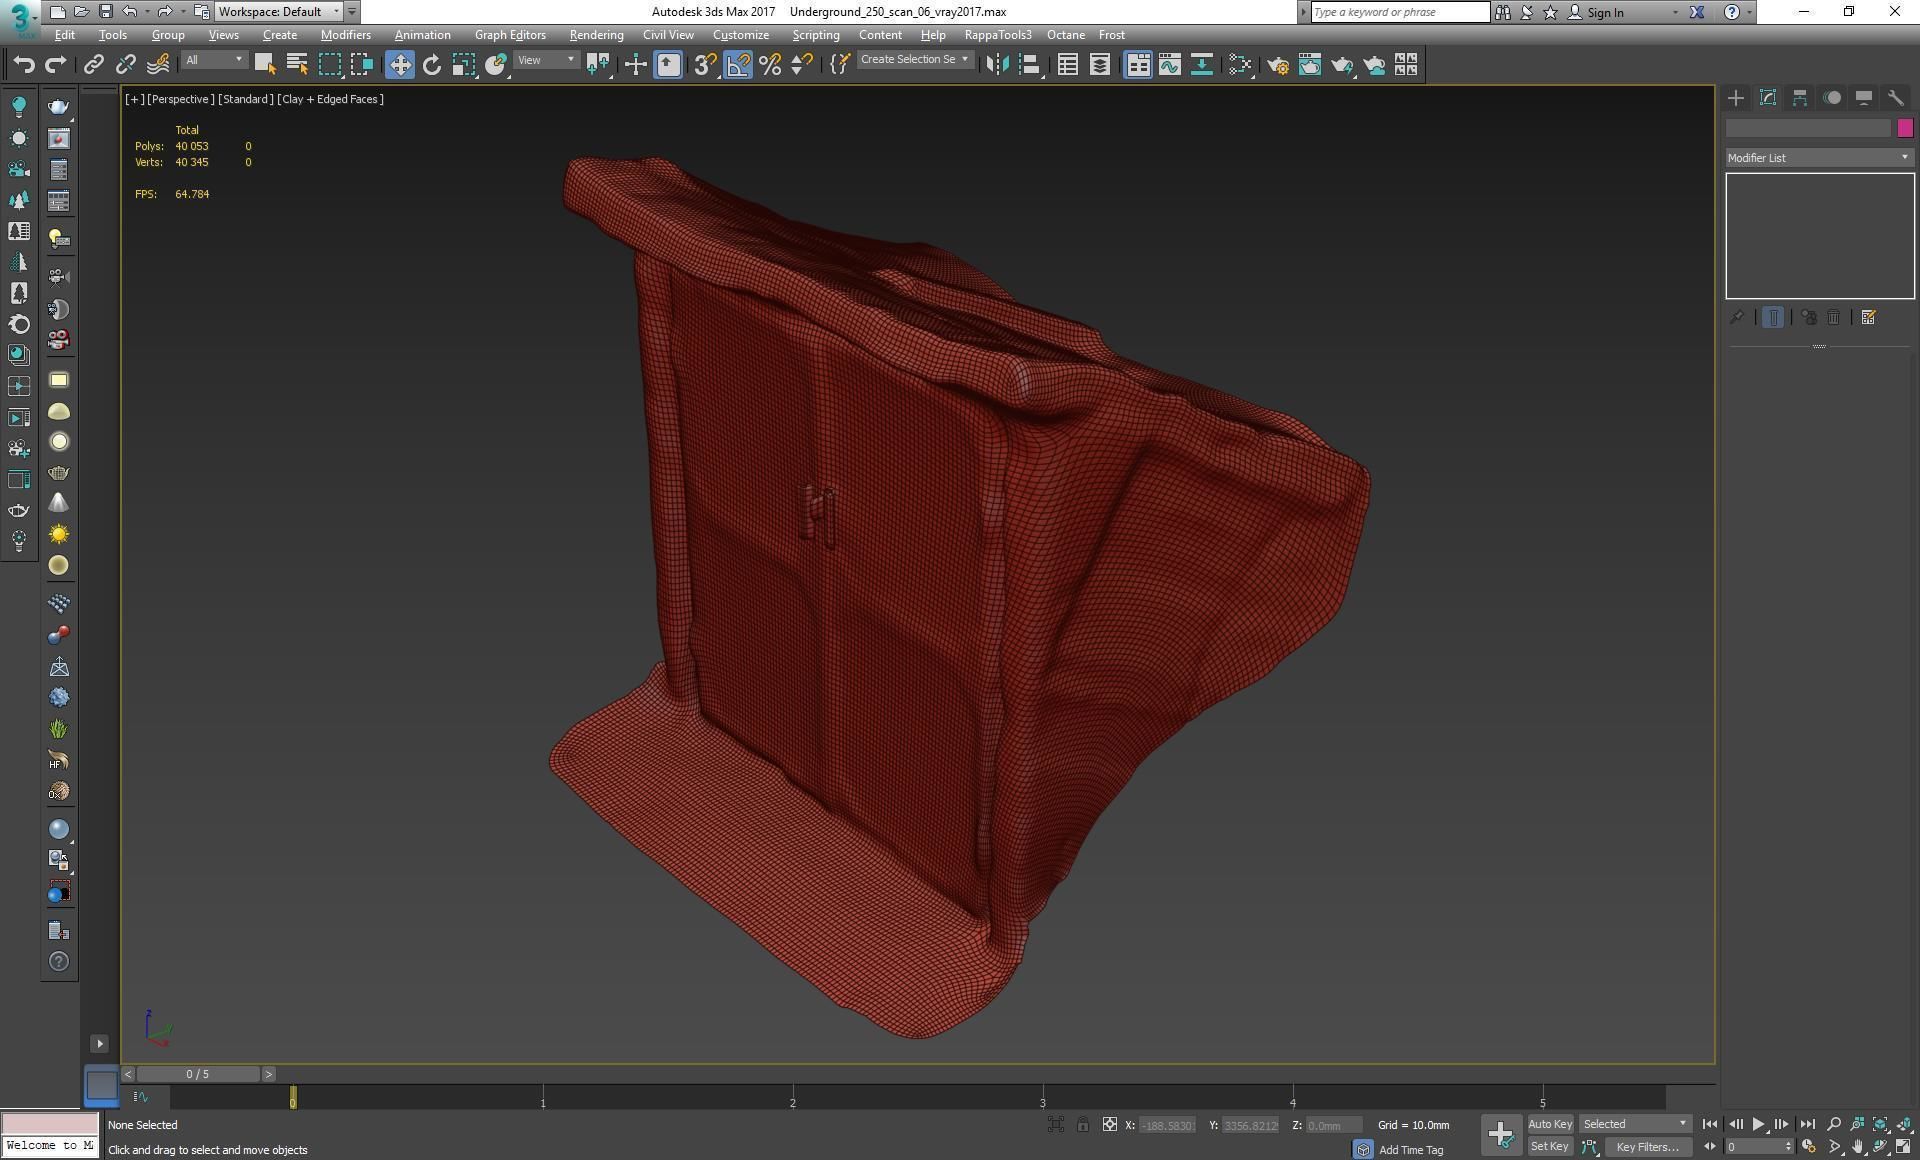
Task: Open the Mirror tool
Action: pos(997,65)
